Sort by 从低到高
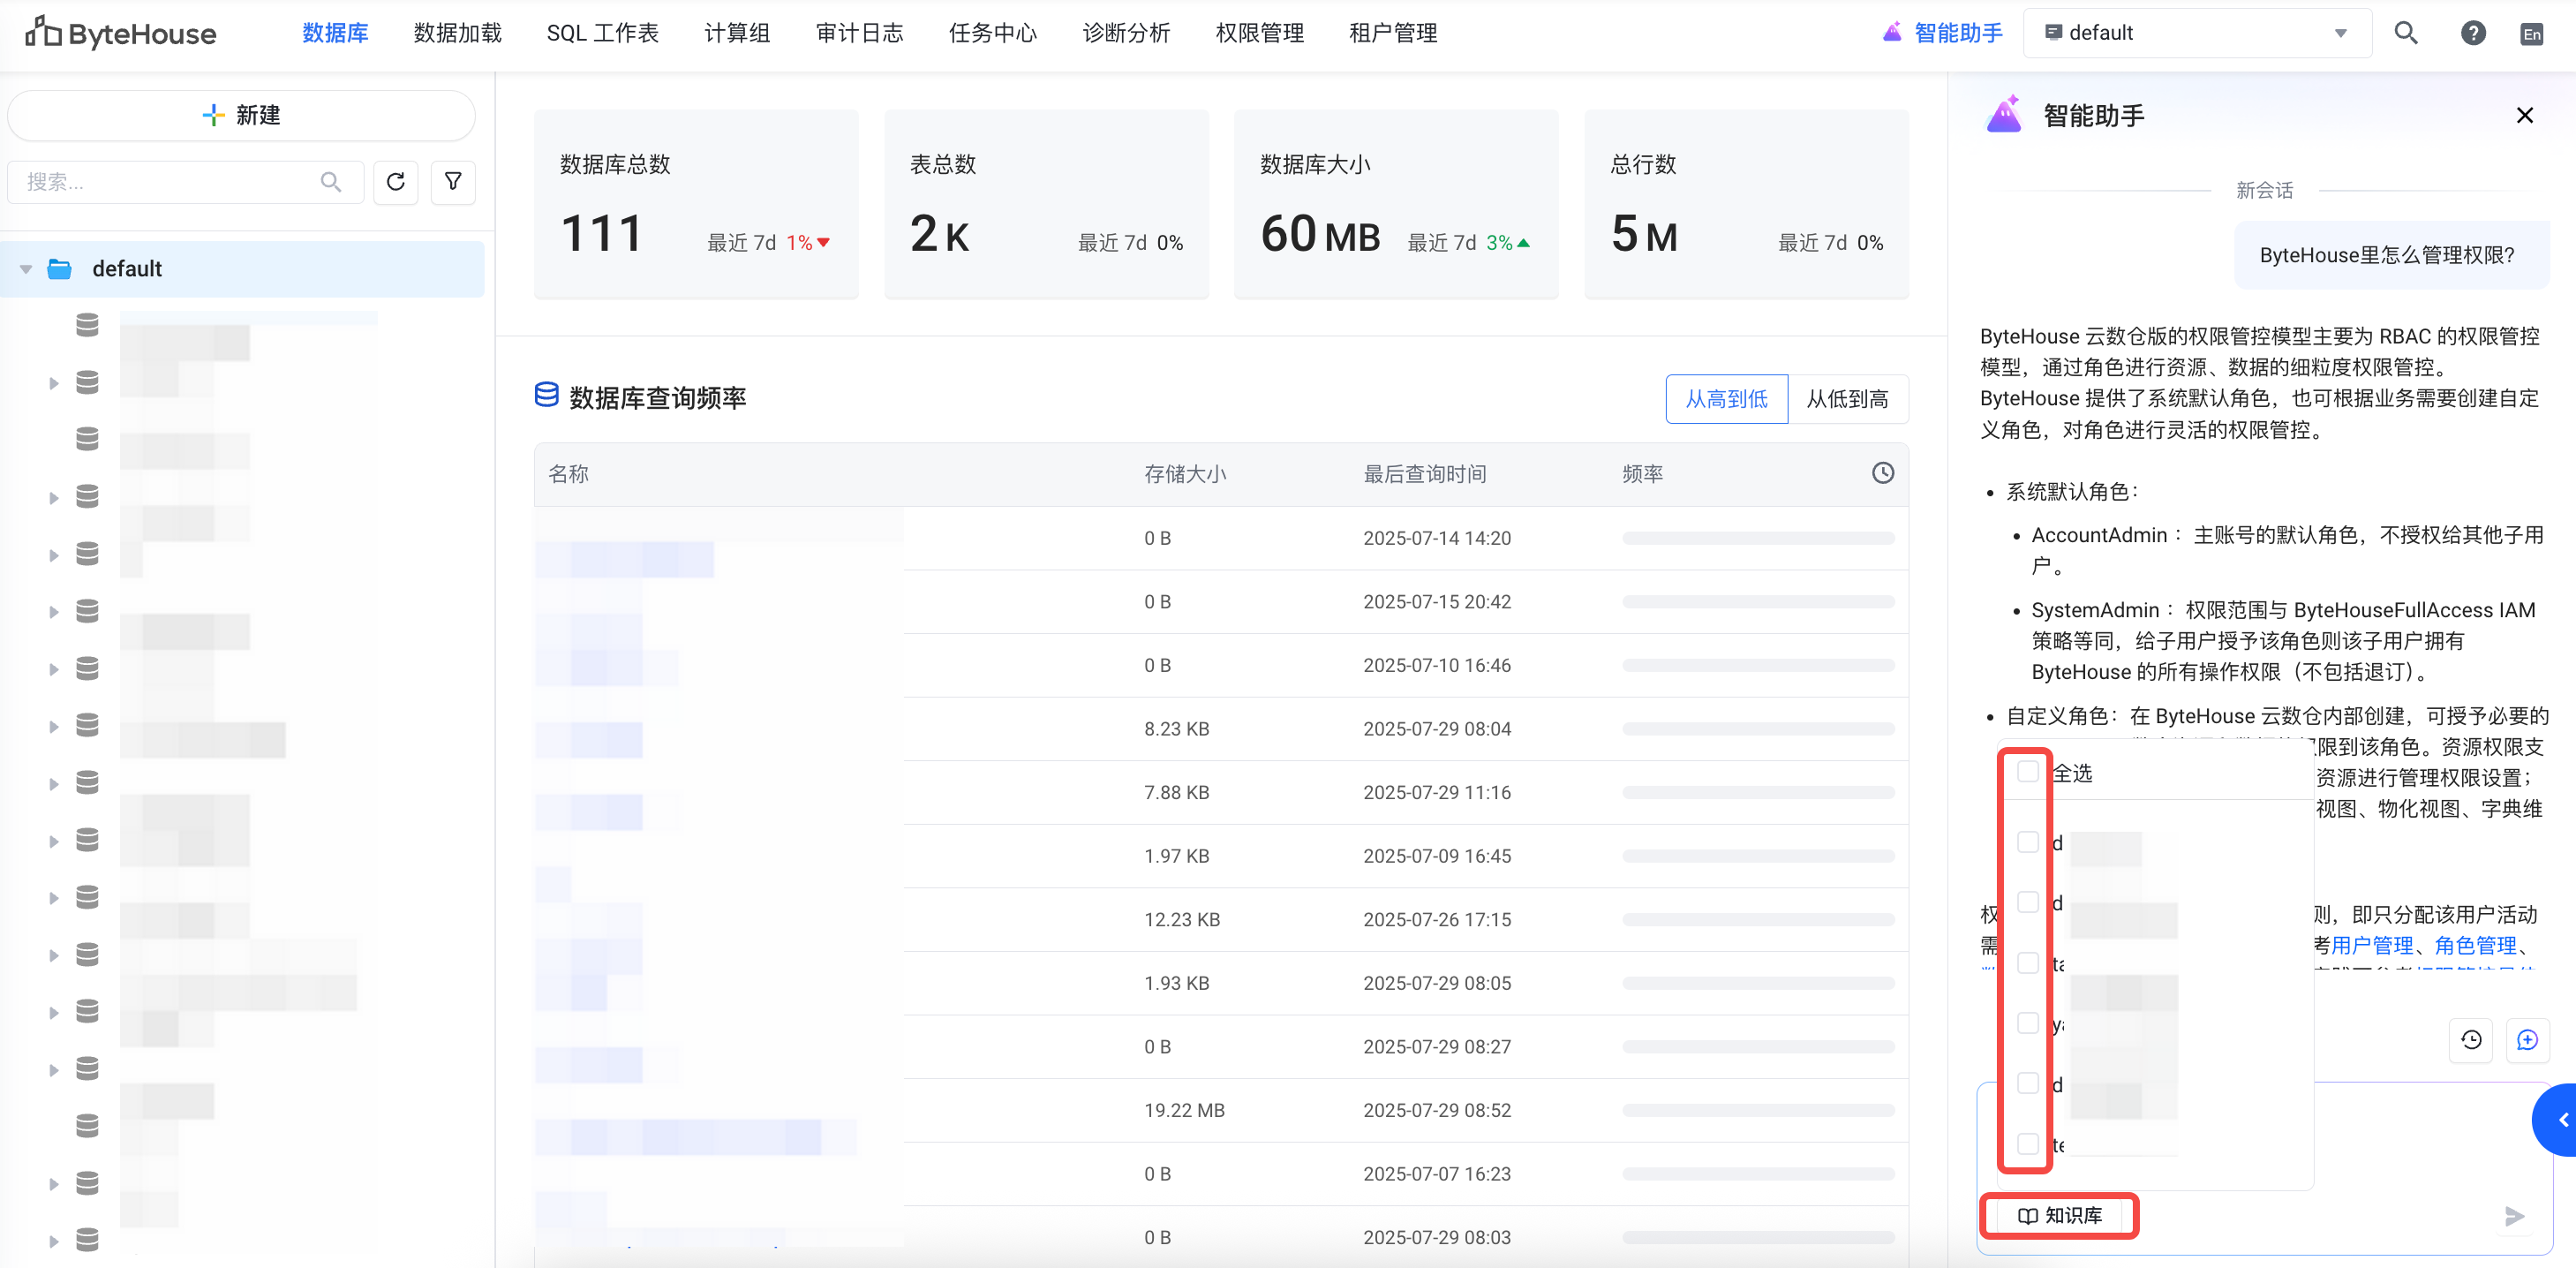2576x1268 pixels. pyautogui.click(x=1846, y=399)
